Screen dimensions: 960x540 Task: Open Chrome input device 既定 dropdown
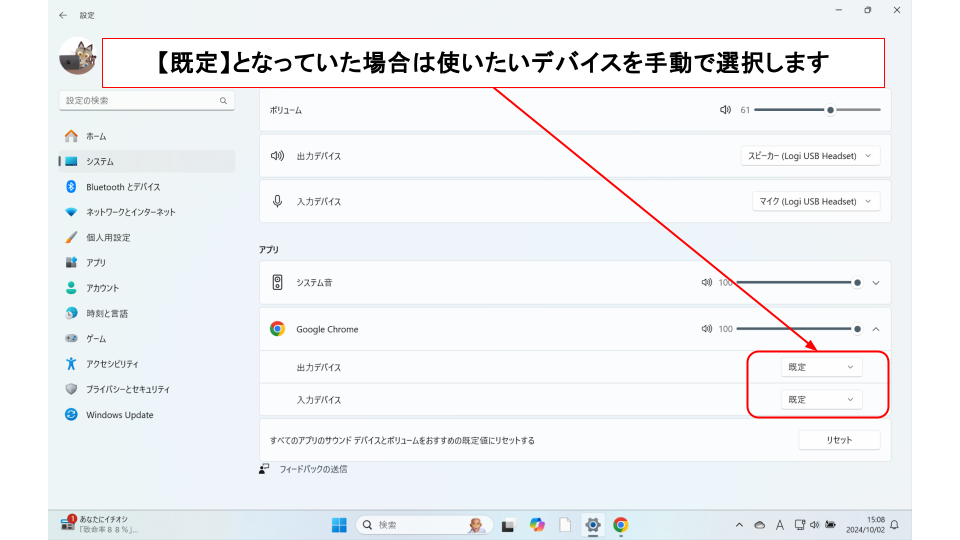821,400
